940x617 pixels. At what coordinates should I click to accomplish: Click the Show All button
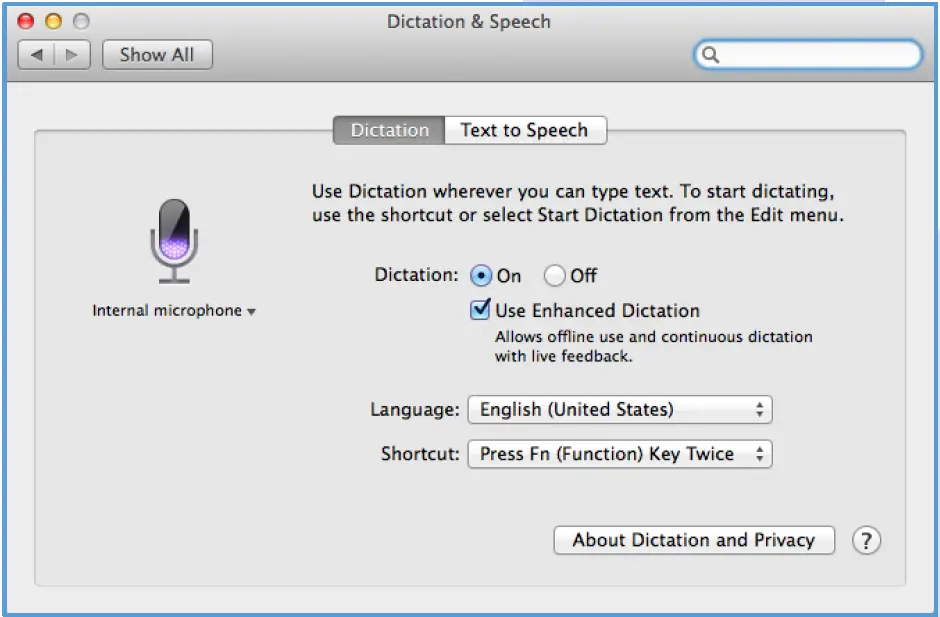tap(157, 54)
